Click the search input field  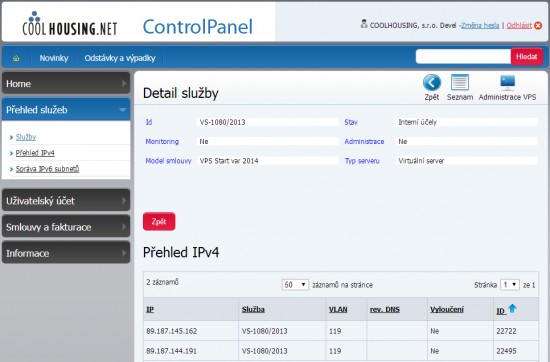coord(463,56)
